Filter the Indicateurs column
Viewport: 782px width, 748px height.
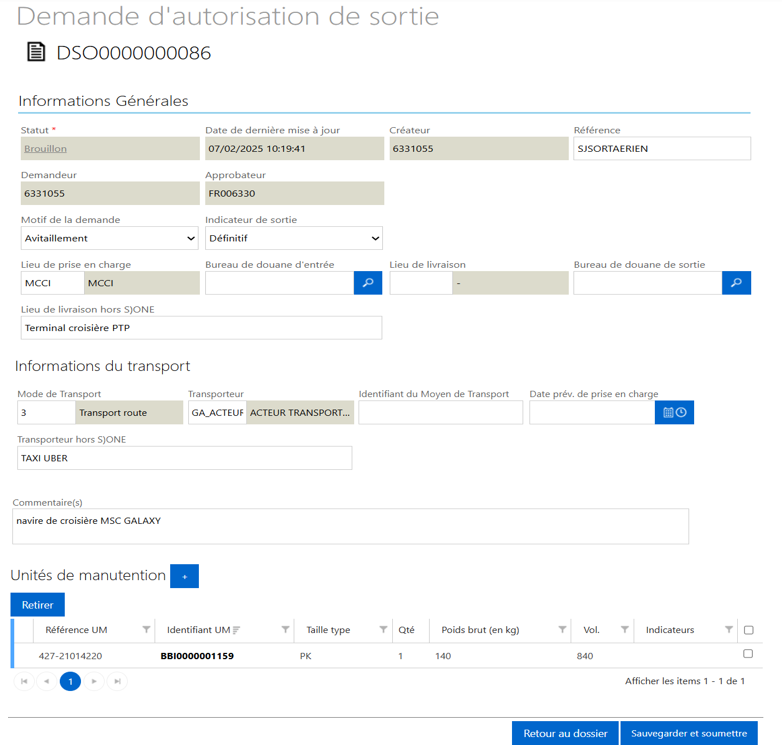coord(729,630)
